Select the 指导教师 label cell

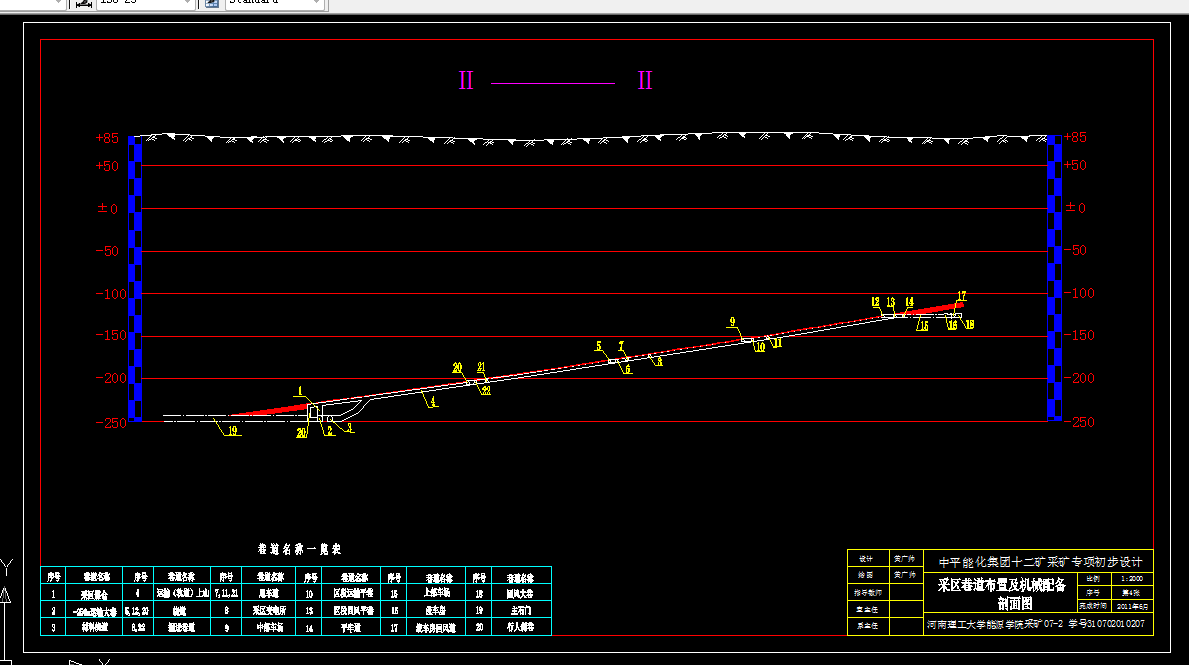tap(867, 593)
